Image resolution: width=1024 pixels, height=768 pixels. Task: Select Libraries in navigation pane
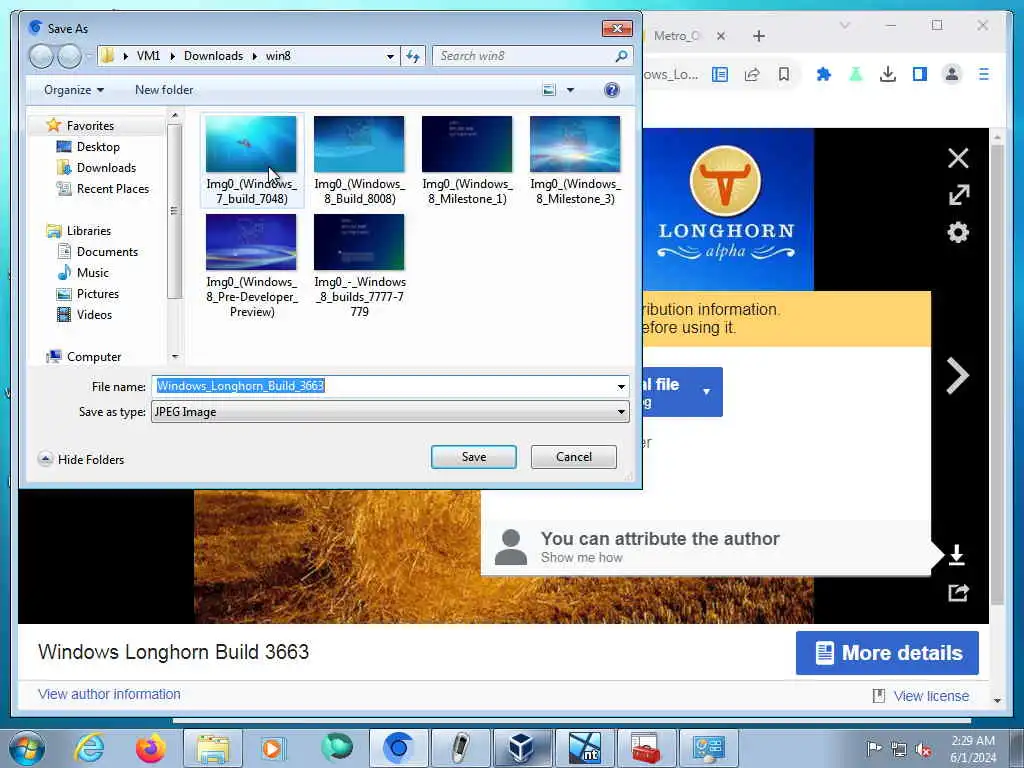[89, 231]
